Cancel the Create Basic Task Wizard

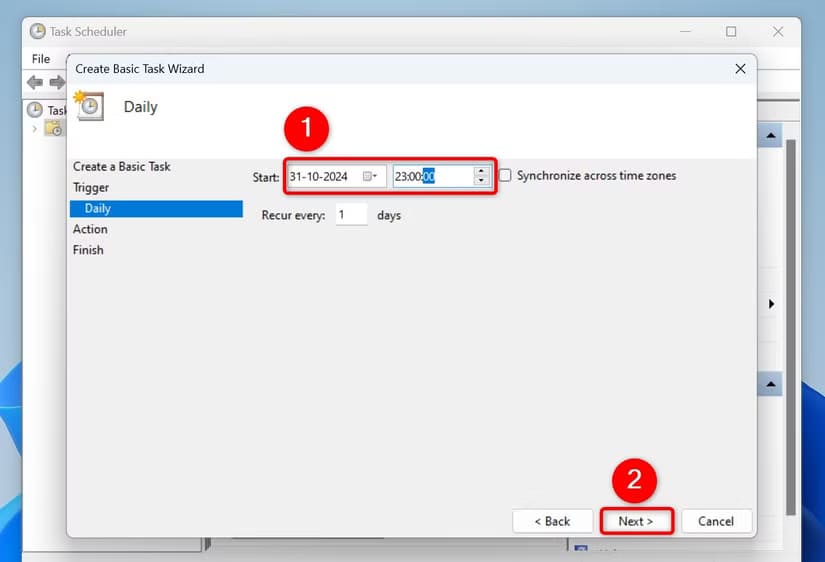pyautogui.click(x=716, y=521)
